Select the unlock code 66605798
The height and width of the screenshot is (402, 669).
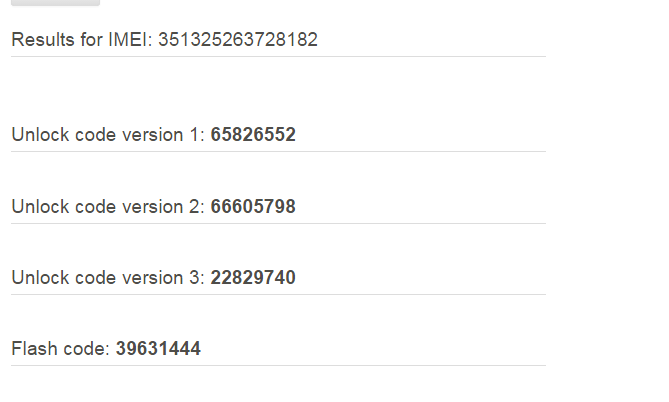(x=253, y=207)
